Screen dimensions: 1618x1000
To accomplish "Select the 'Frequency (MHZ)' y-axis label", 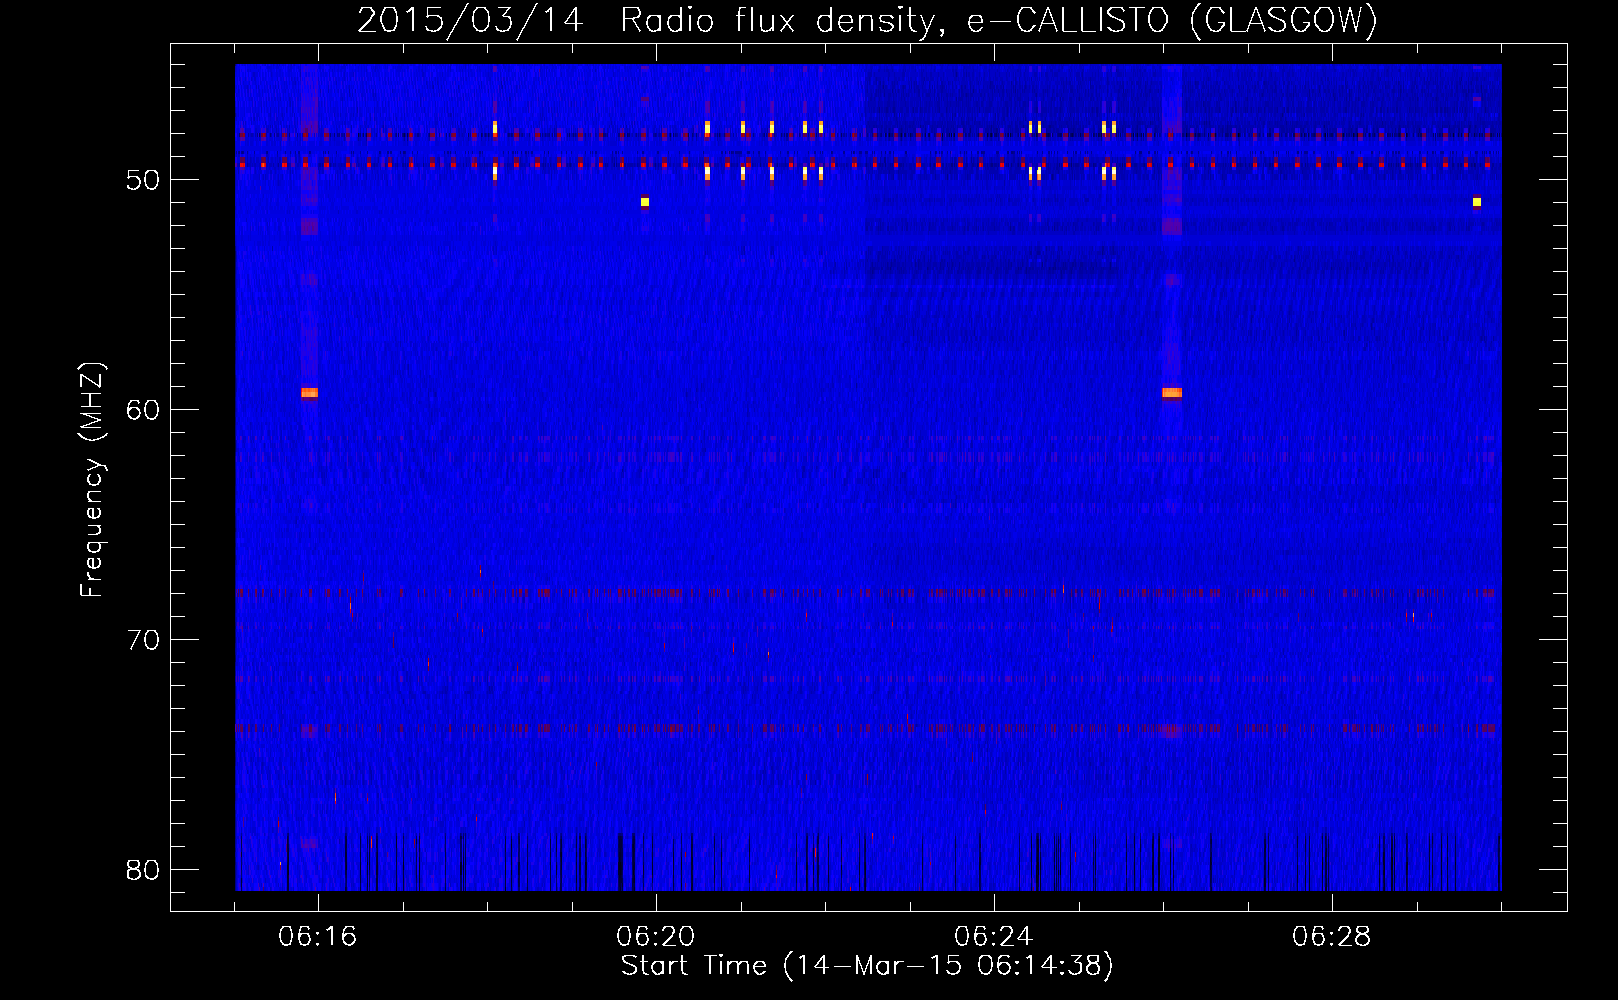I will (92, 479).
